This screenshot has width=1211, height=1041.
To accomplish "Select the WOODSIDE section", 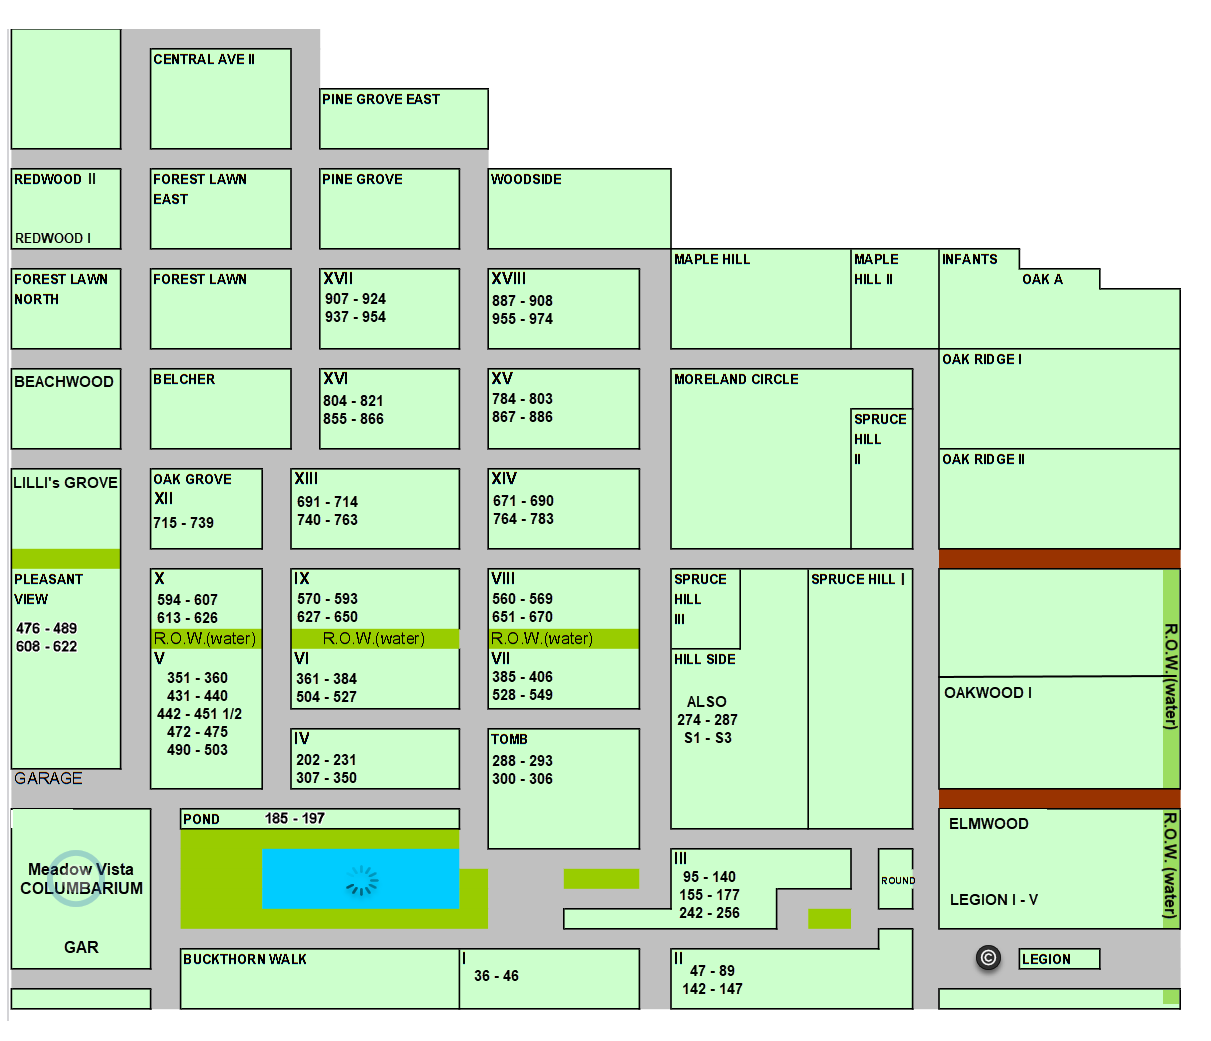I will click(579, 209).
